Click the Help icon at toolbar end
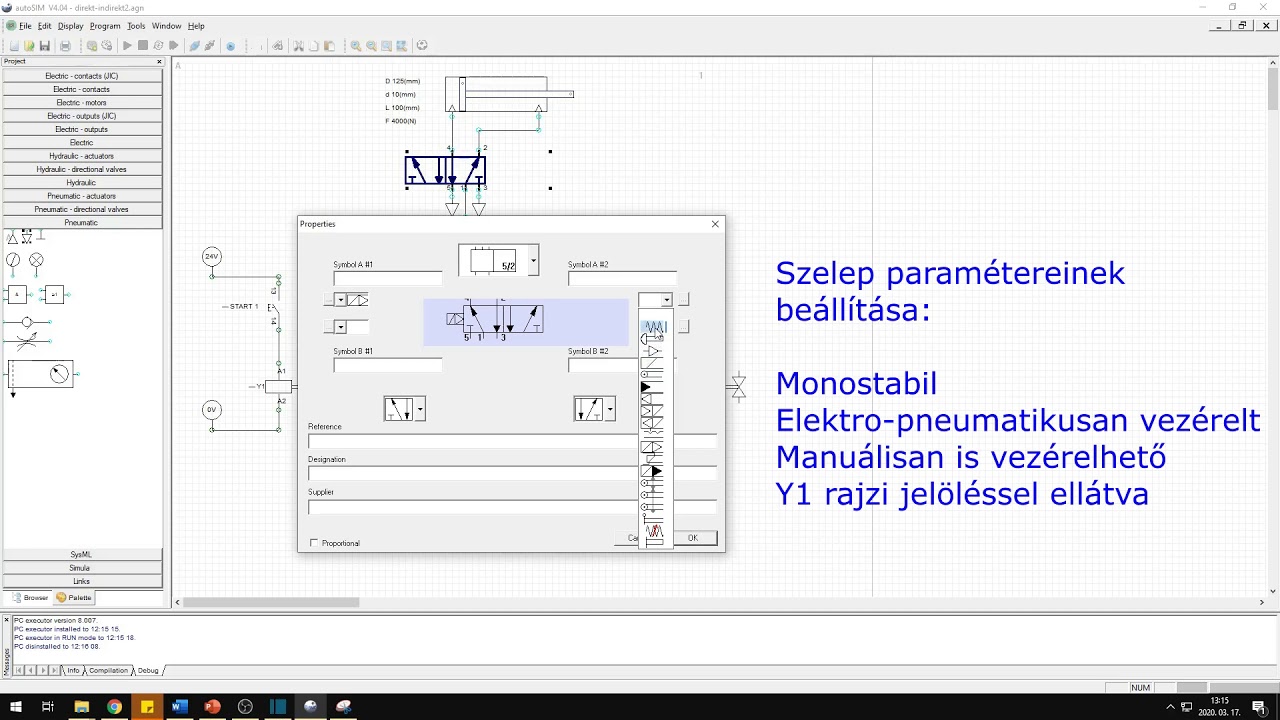 [x=422, y=46]
